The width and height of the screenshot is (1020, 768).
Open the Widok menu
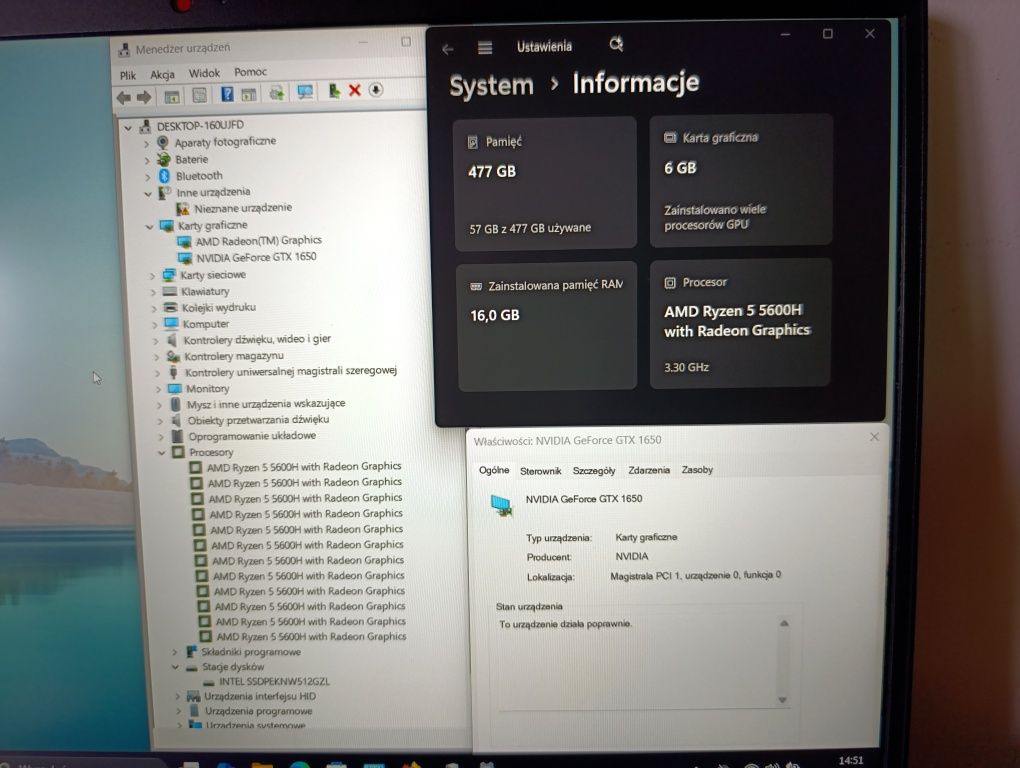pos(204,73)
